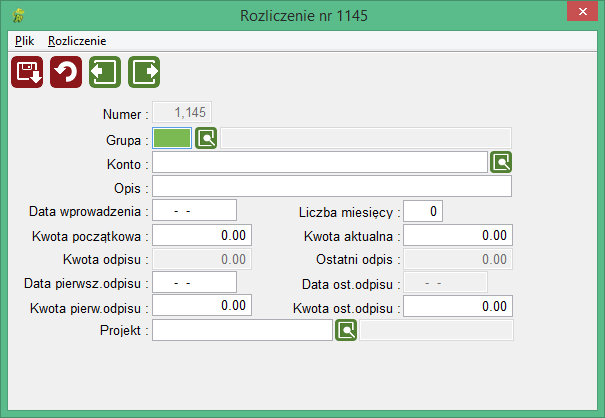This screenshot has width=605, height=418.
Task: Open the Konto lookup search icon
Action: tap(501, 162)
